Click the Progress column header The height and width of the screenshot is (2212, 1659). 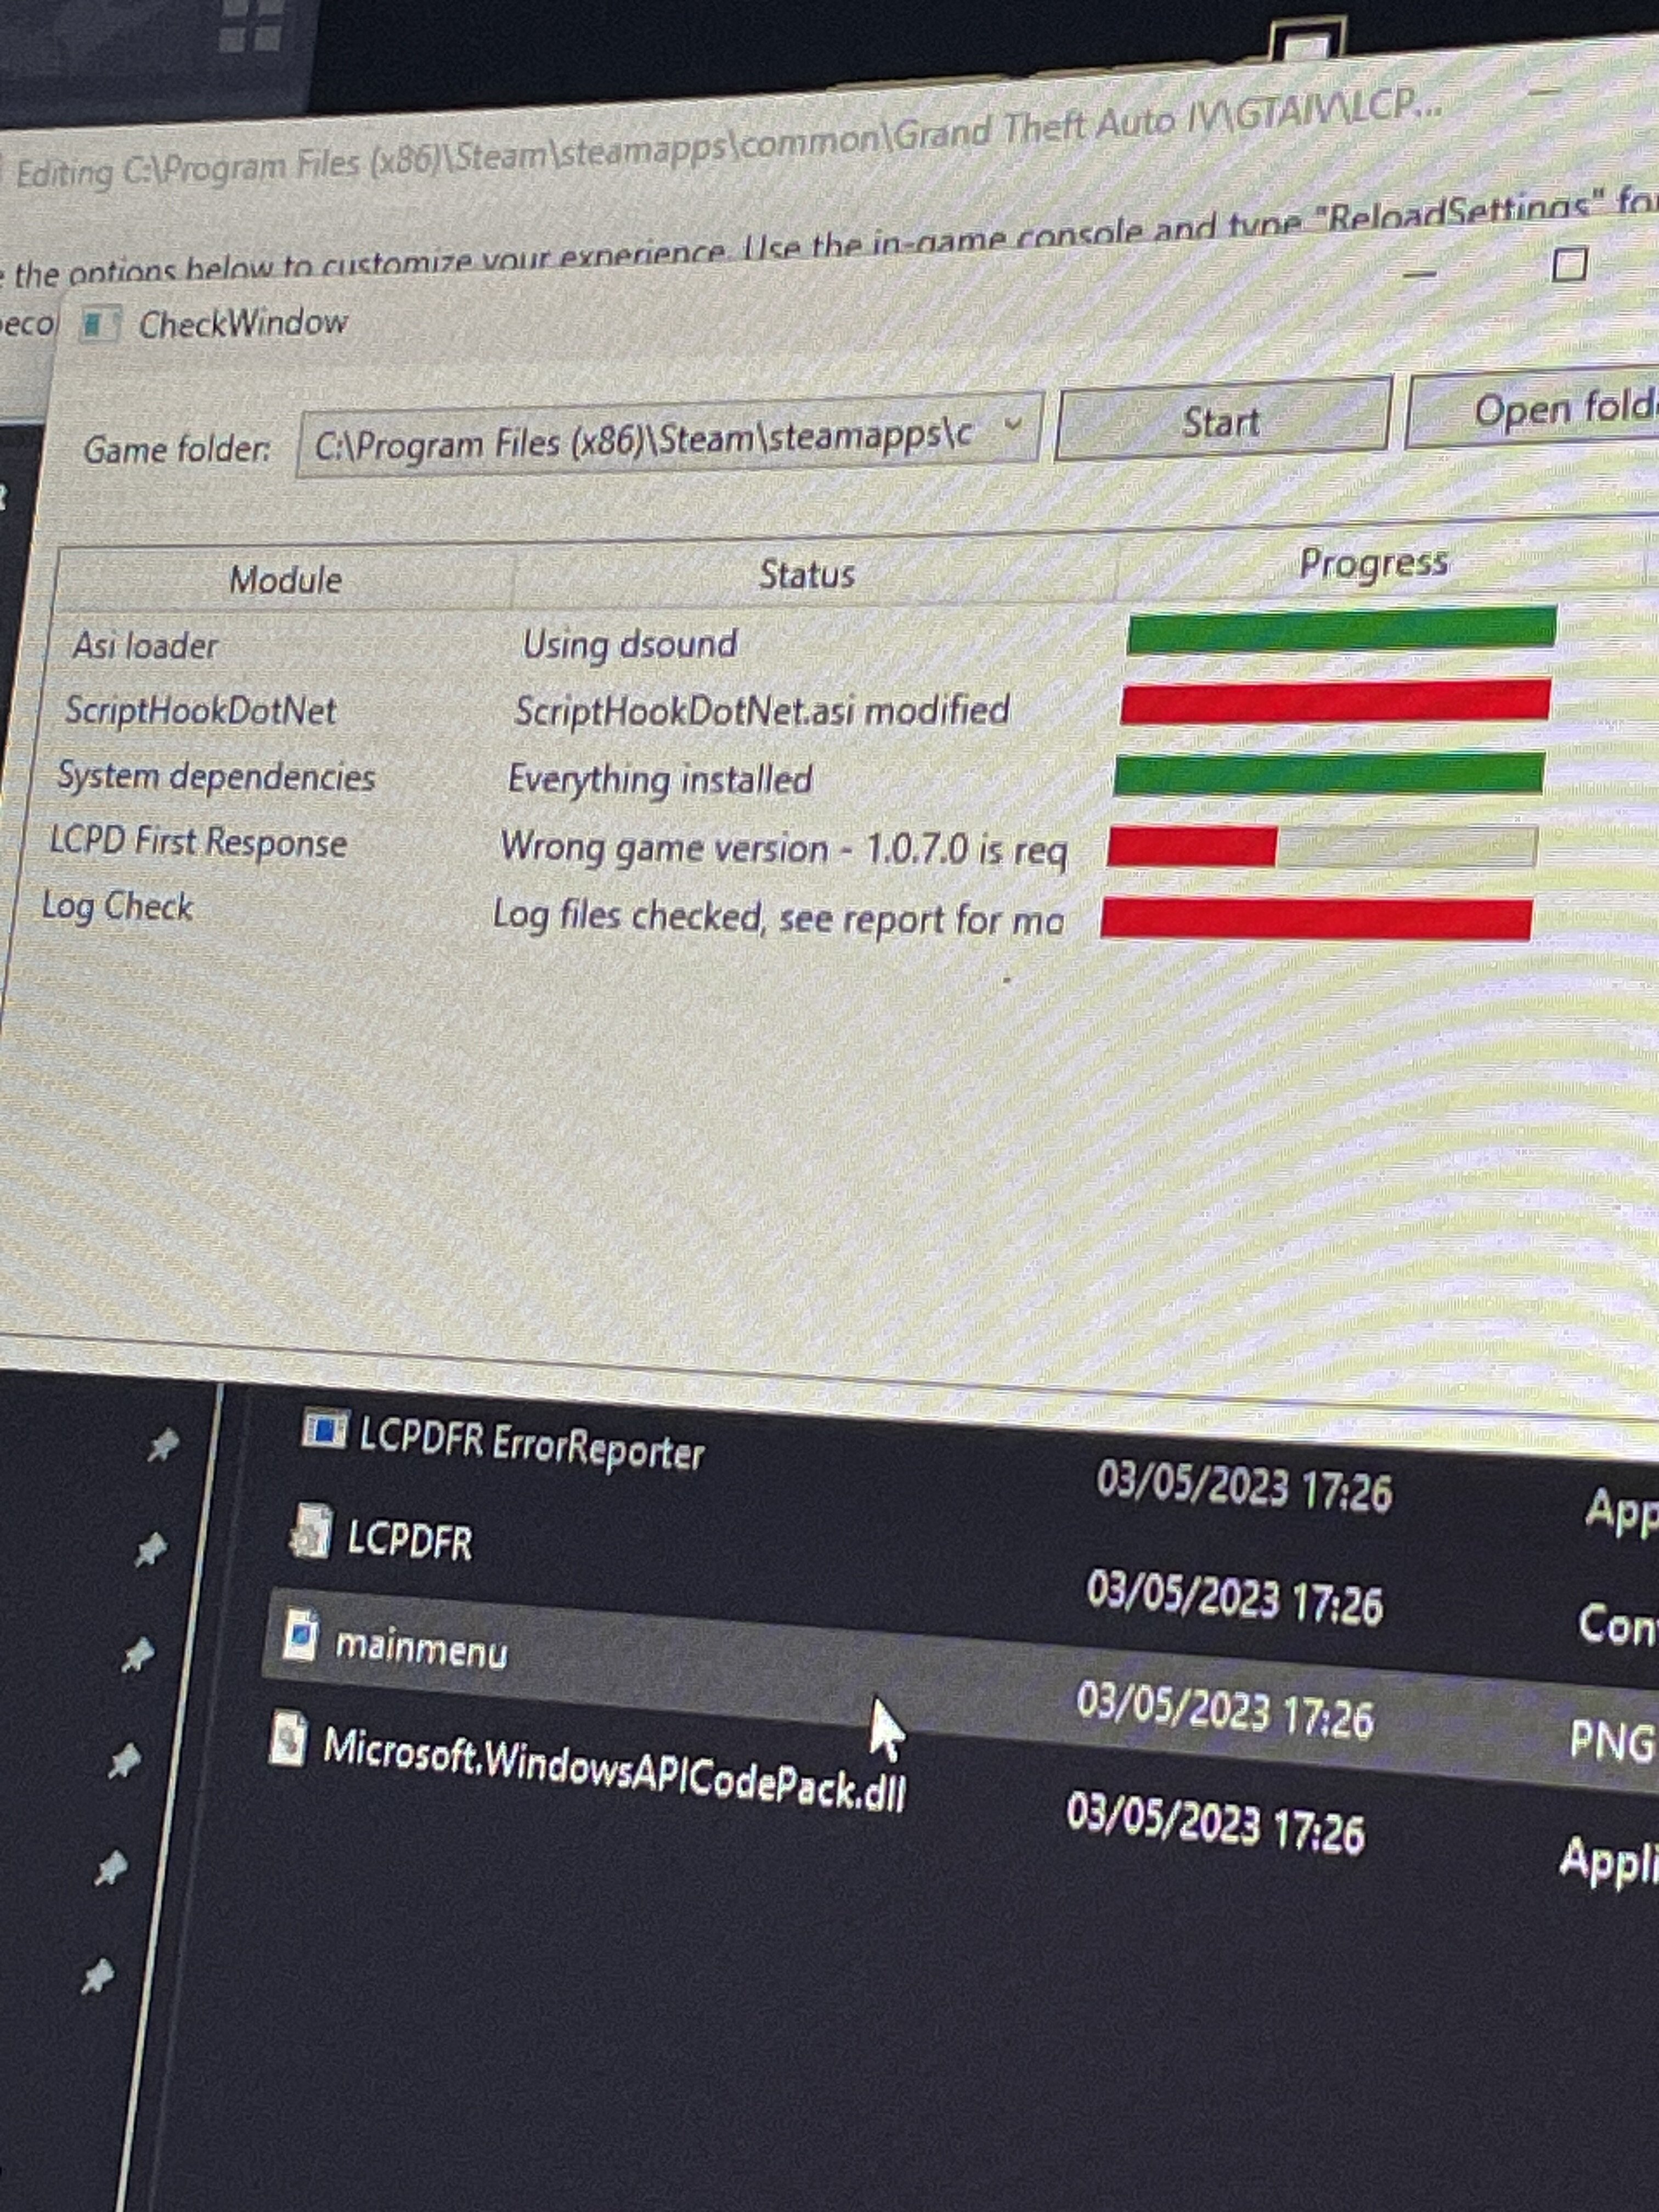pos(1372,564)
